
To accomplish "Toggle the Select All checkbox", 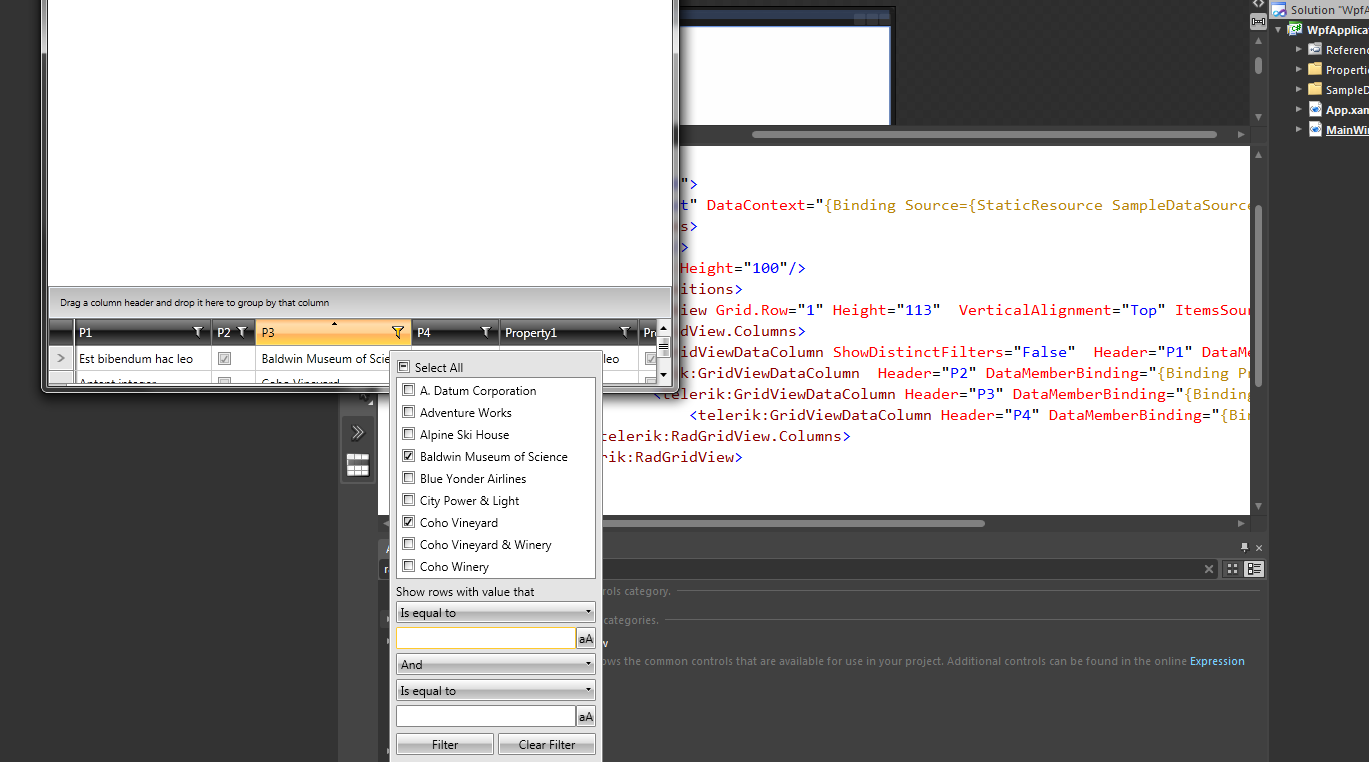I will pyautogui.click(x=403, y=367).
